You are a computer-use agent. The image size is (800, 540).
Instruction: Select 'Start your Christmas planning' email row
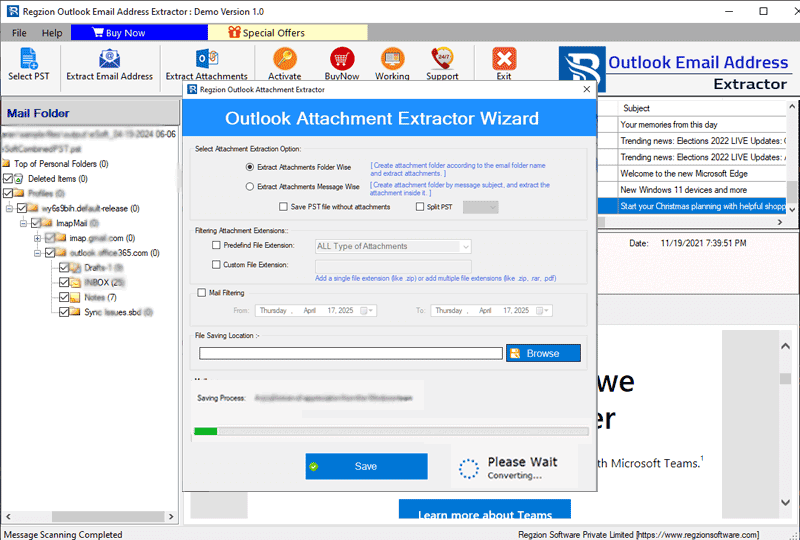point(702,206)
